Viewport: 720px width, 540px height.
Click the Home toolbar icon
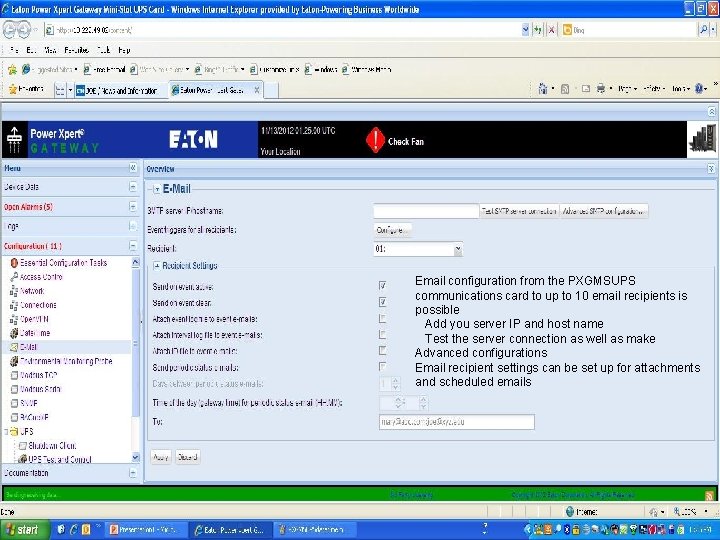pyautogui.click(x=543, y=89)
